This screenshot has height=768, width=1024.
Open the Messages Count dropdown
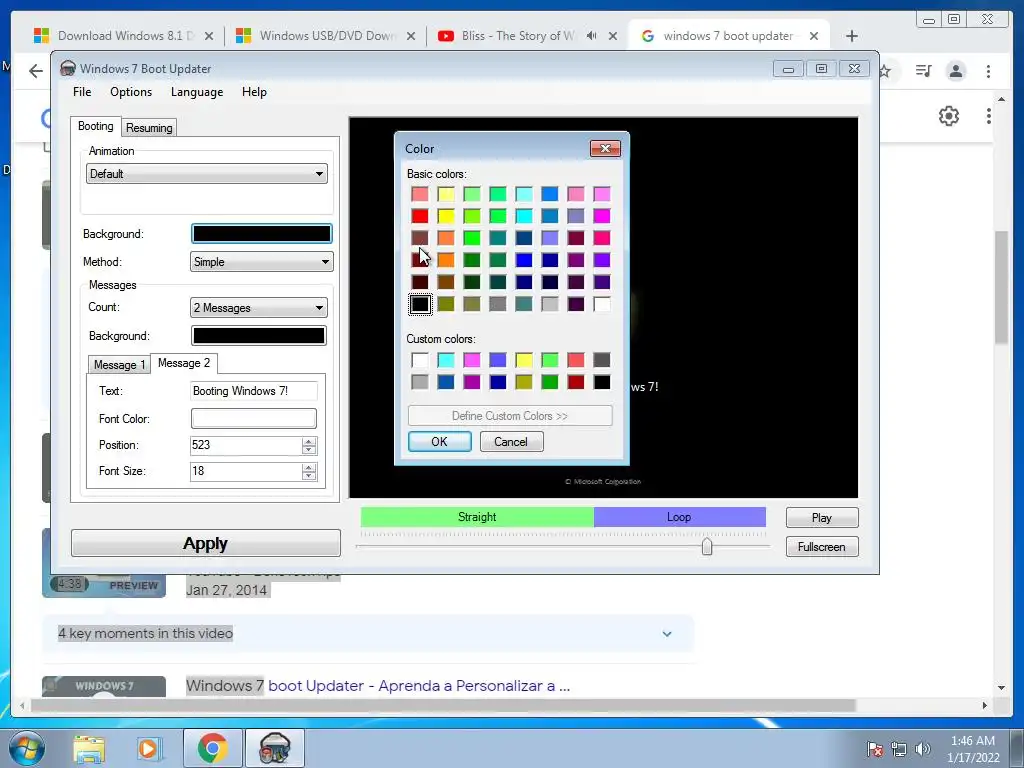coord(259,308)
